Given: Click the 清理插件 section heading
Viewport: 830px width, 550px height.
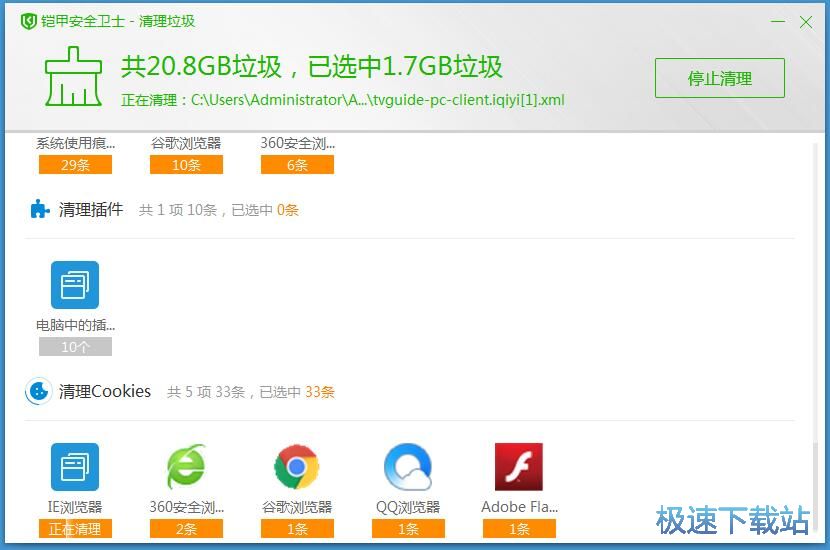Looking at the screenshot, I should point(91,210).
